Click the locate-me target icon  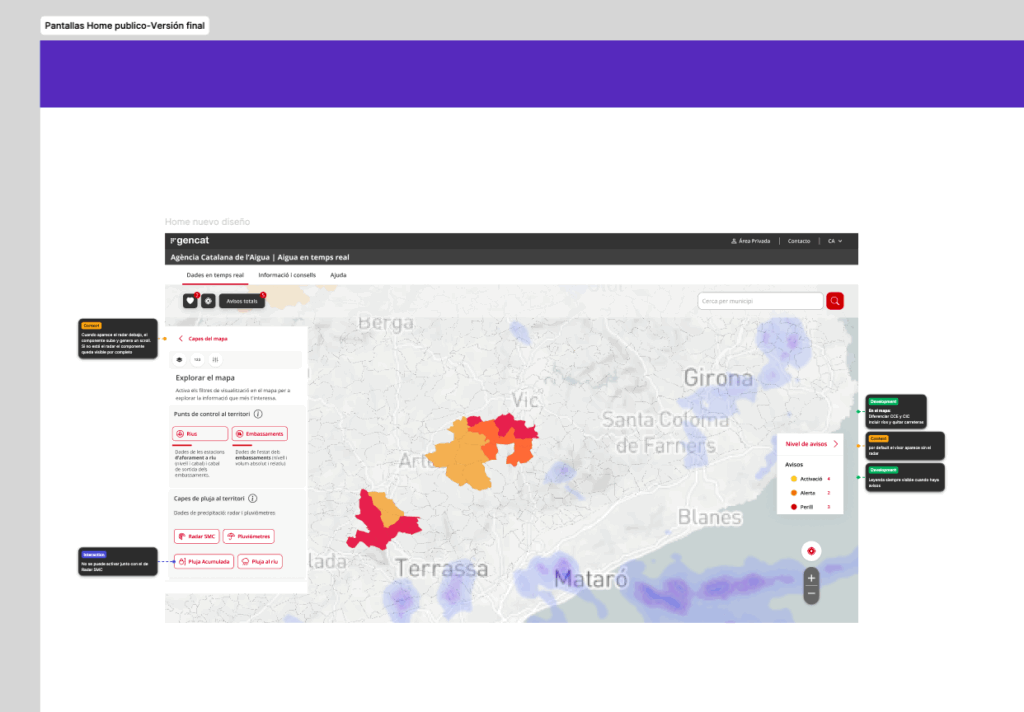(x=811, y=551)
